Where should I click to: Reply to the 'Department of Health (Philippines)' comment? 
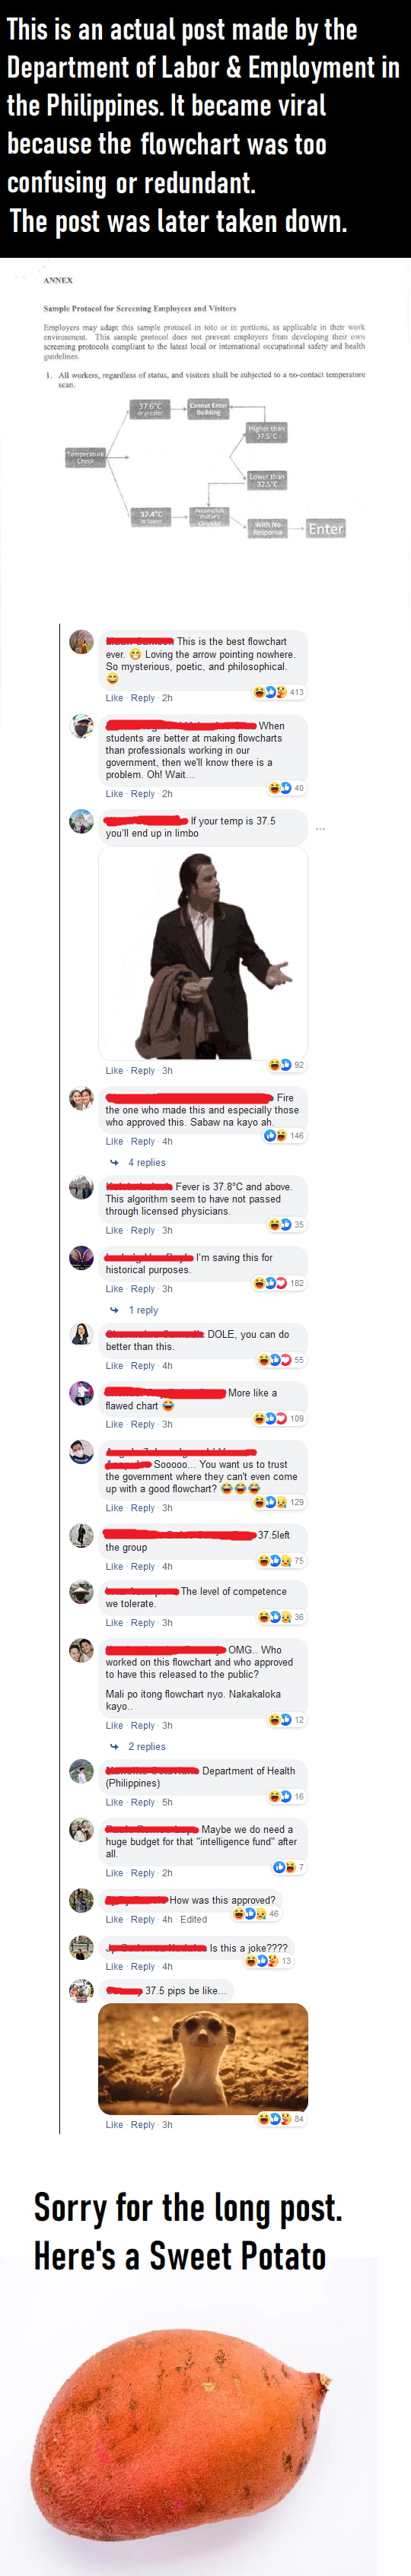pyautogui.click(x=143, y=1802)
